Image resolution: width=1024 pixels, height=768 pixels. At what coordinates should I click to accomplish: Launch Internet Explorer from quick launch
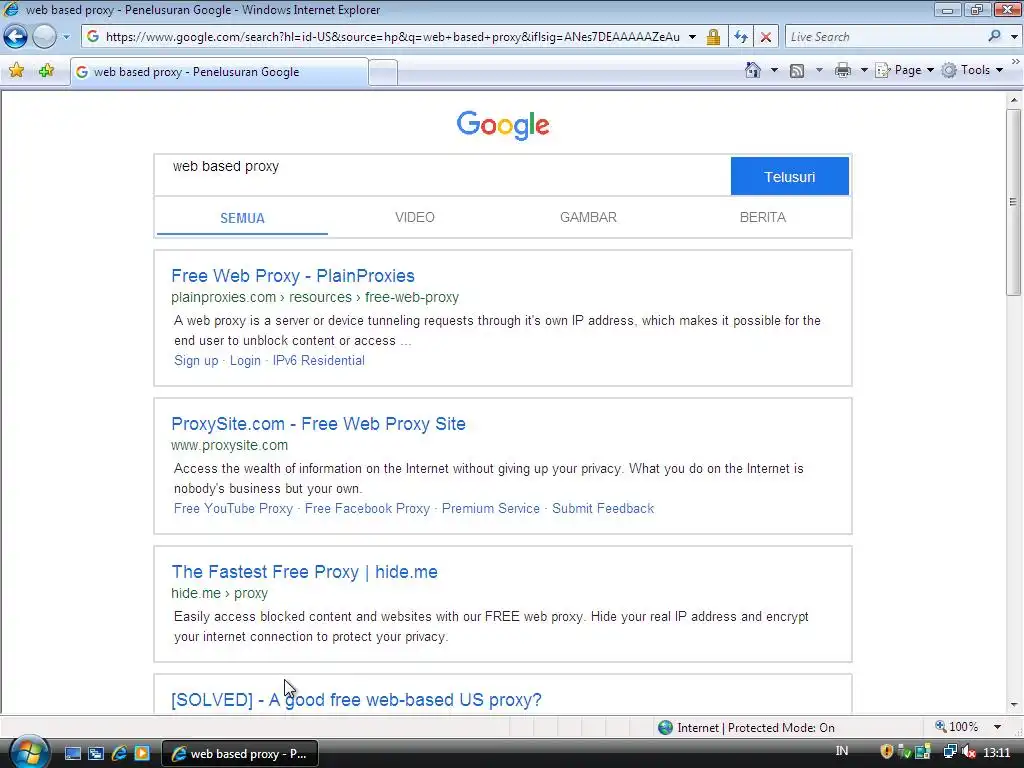pyautogui.click(x=119, y=754)
